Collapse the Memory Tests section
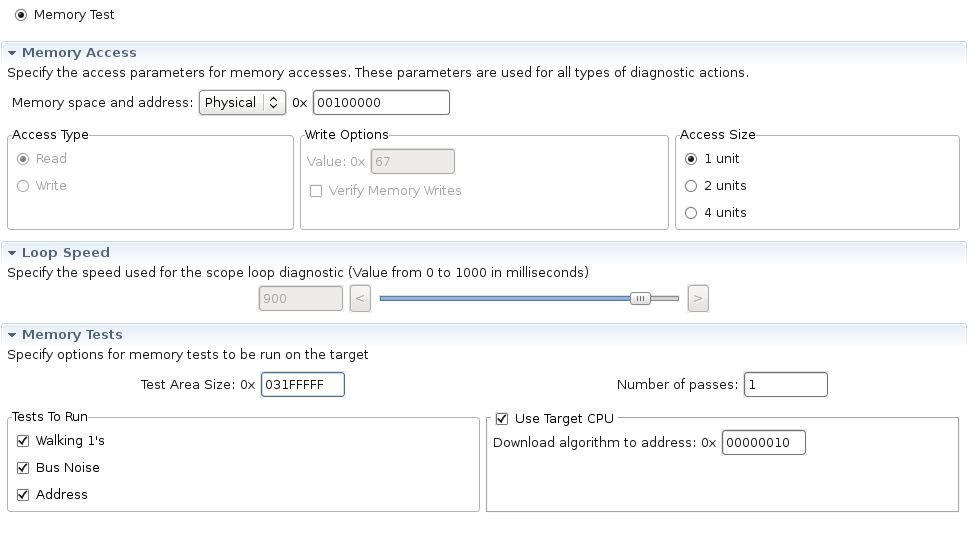This screenshot has height=533, width=974. pyautogui.click(x=12, y=335)
